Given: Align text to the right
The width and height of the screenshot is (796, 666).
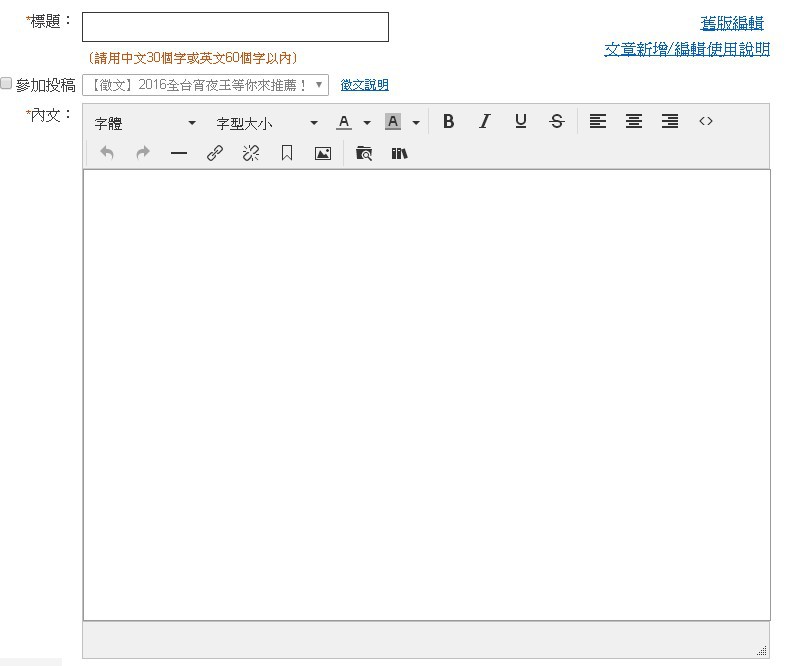Looking at the screenshot, I should pyautogui.click(x=670, y=122).
